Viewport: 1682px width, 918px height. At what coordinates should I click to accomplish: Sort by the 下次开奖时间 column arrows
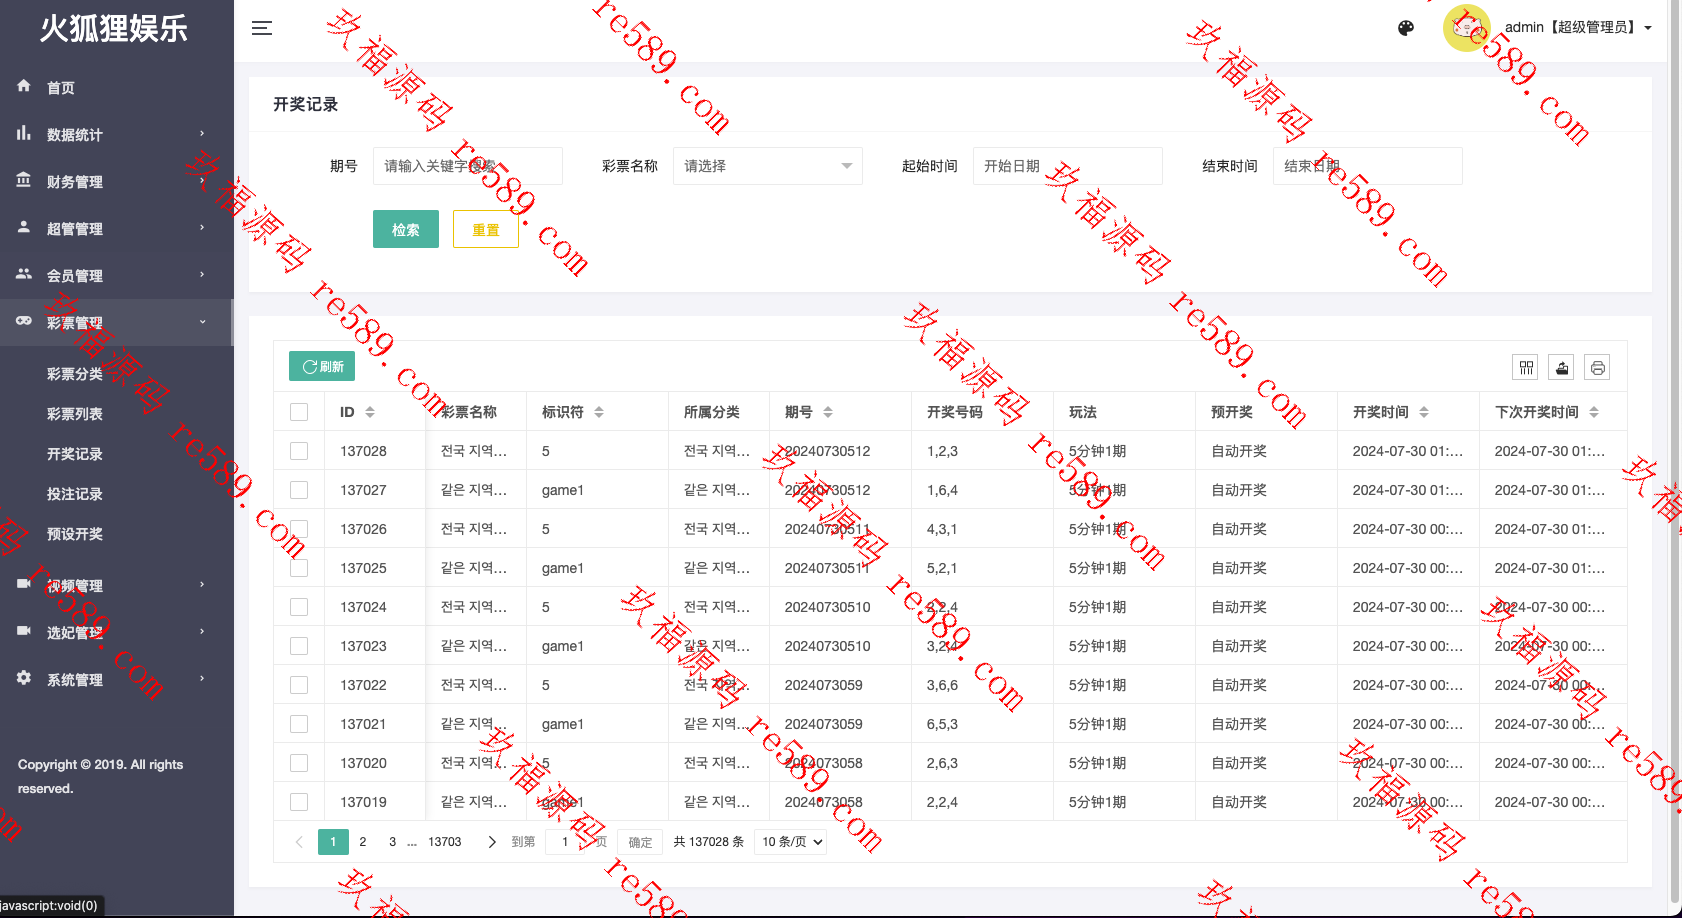[1594, 412]
